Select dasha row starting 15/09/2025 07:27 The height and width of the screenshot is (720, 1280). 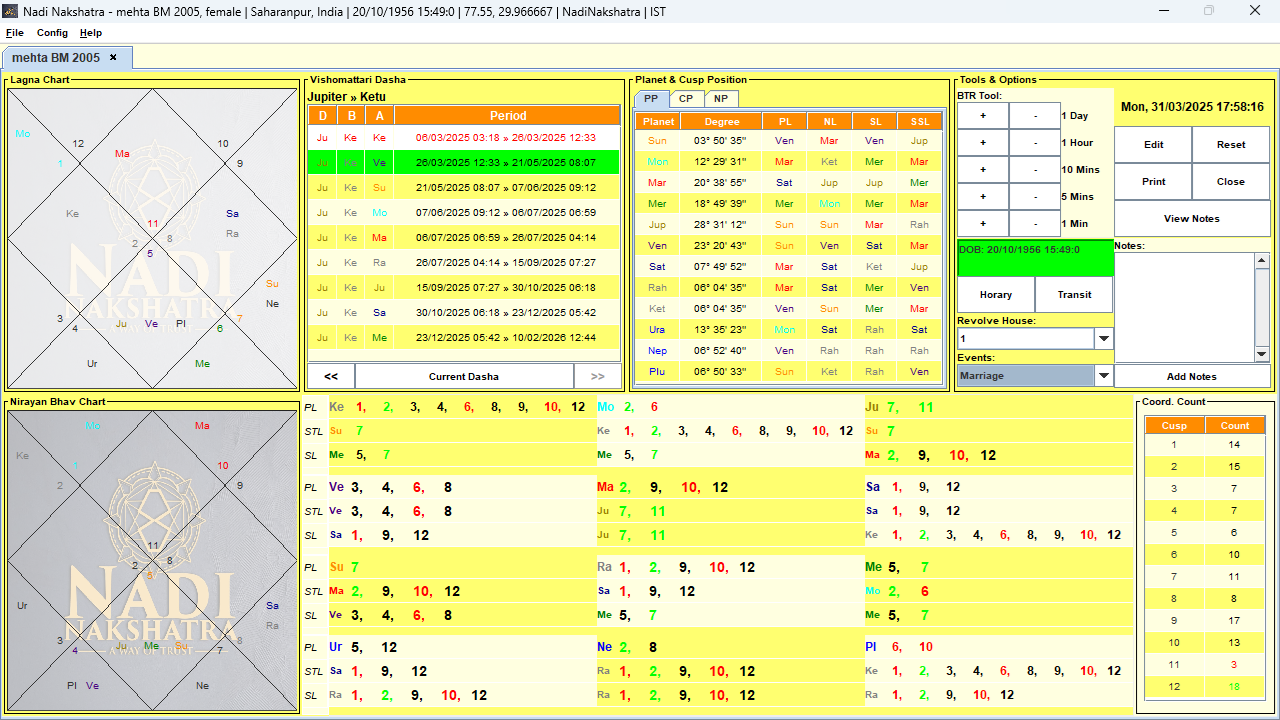pos(464,287)
